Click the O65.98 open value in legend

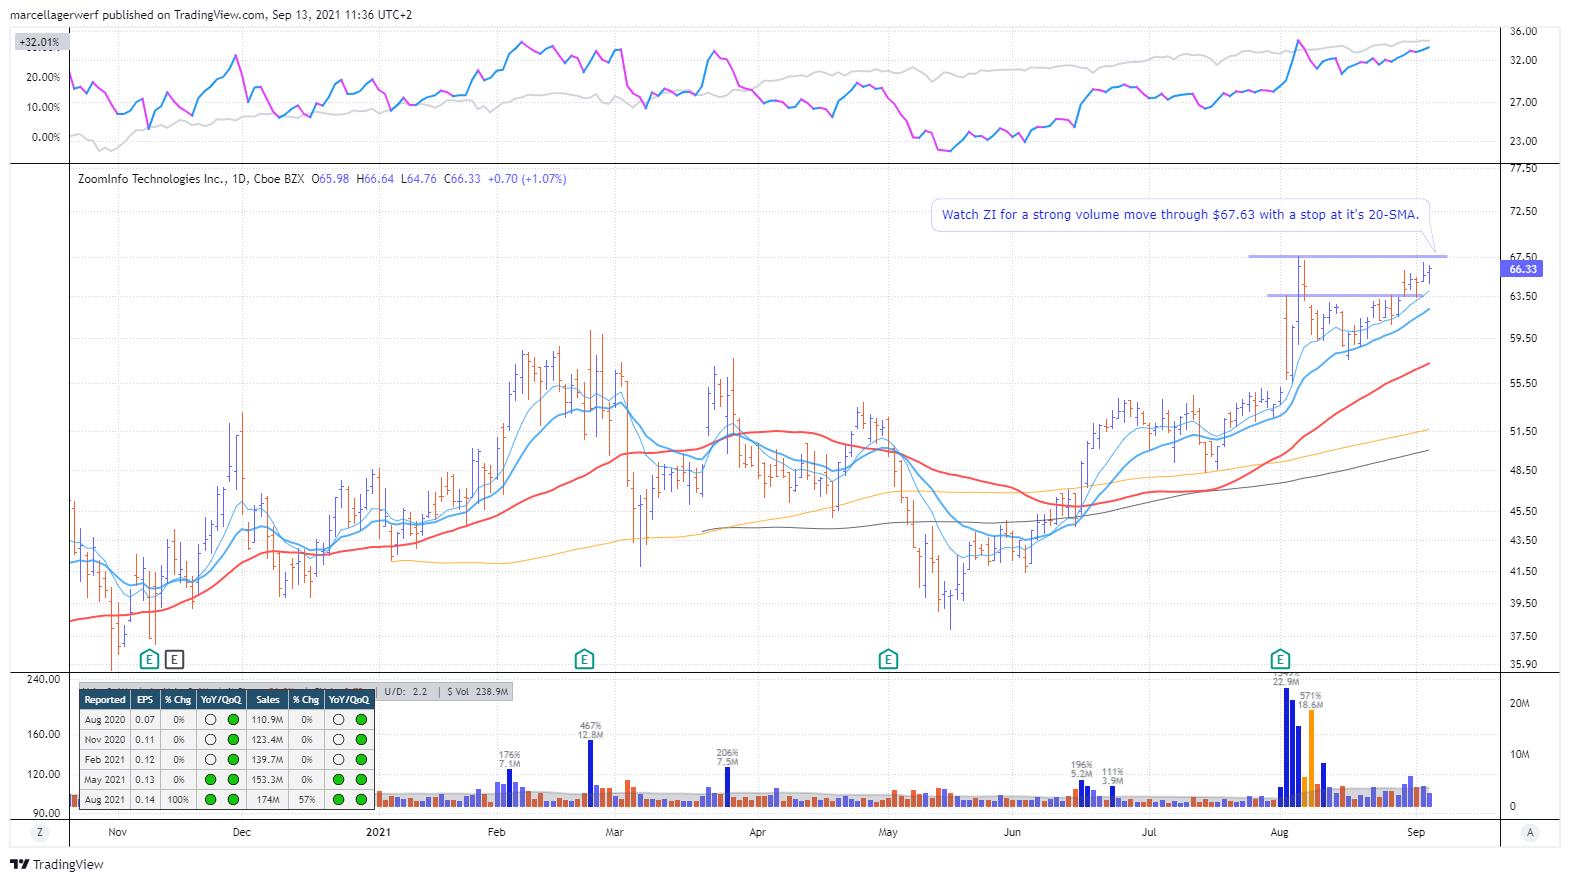(330, 179)
